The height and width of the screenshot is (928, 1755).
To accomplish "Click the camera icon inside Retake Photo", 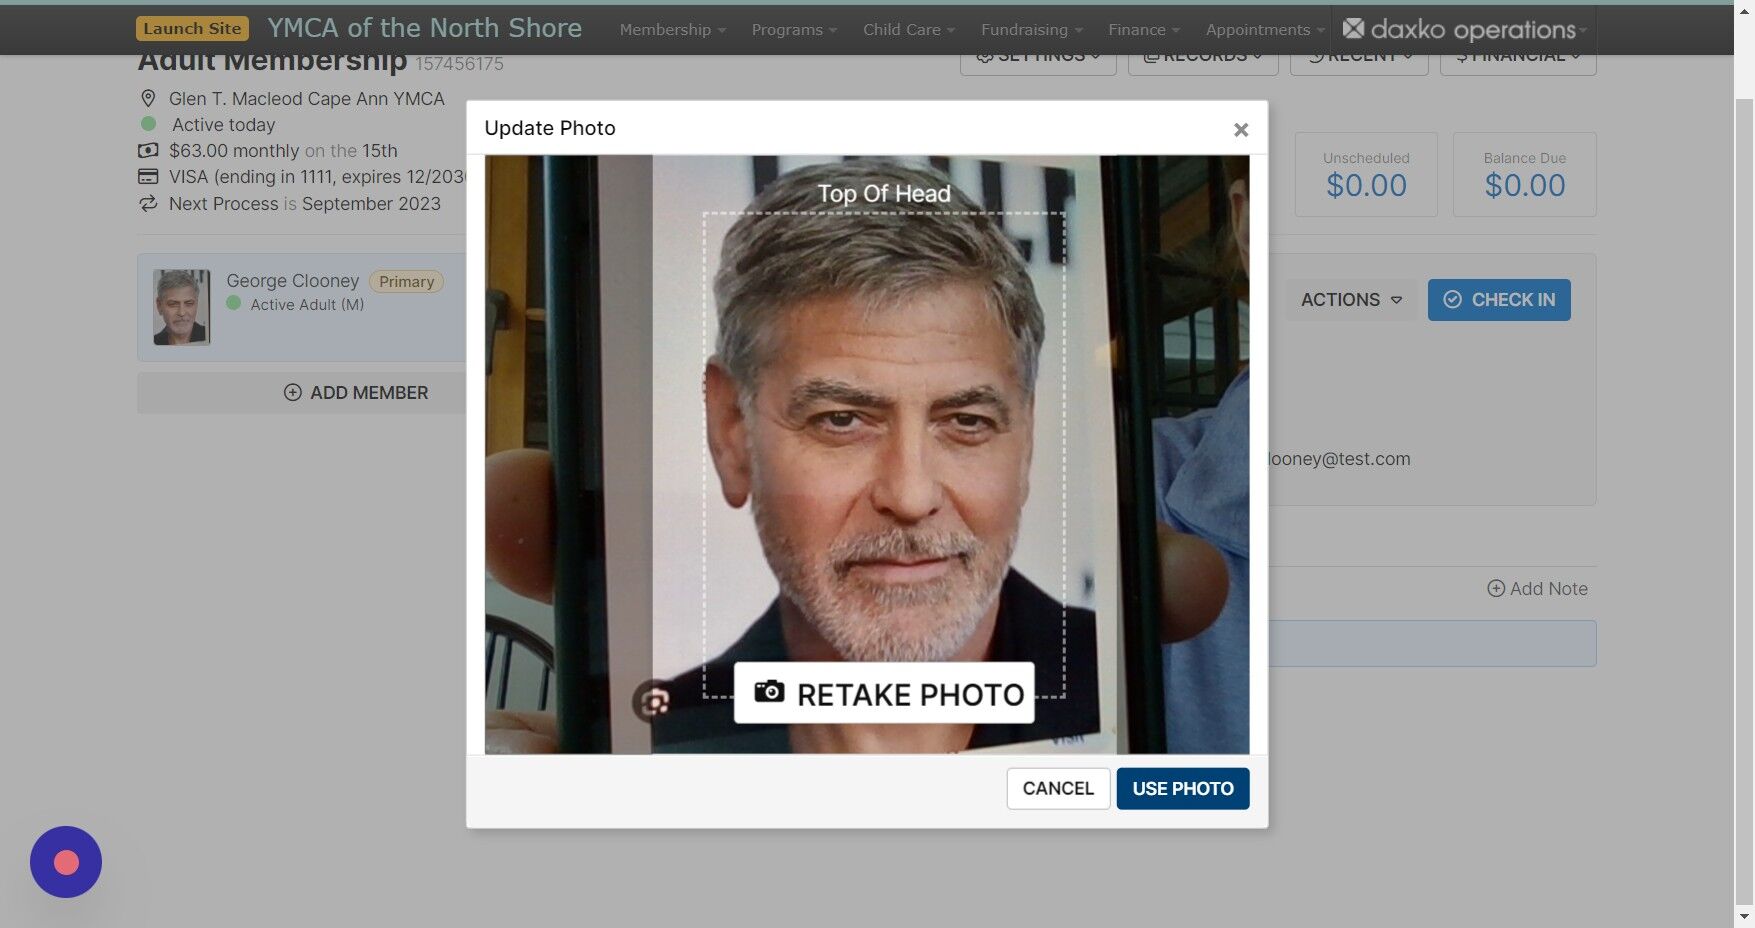I will tap(770, 693).
